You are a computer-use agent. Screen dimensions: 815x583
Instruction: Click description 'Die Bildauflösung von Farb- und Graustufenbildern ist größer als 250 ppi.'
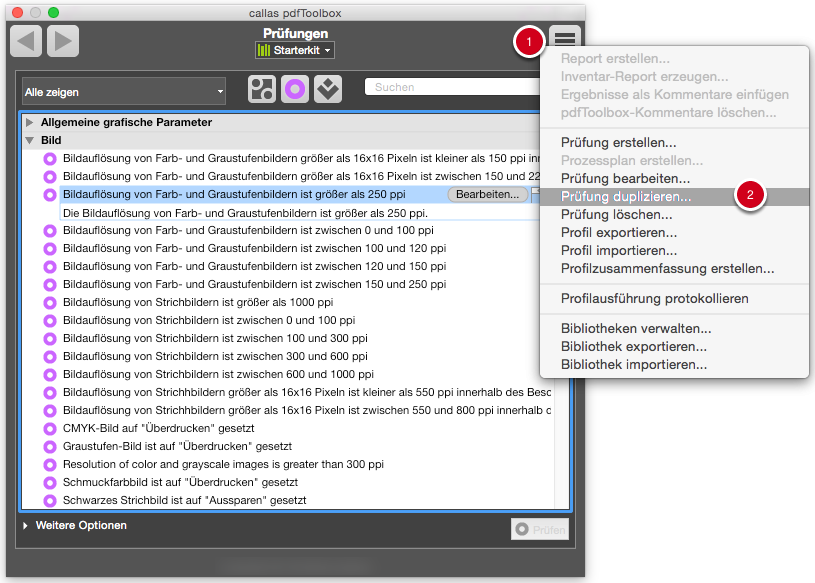[x=245, y=213]
